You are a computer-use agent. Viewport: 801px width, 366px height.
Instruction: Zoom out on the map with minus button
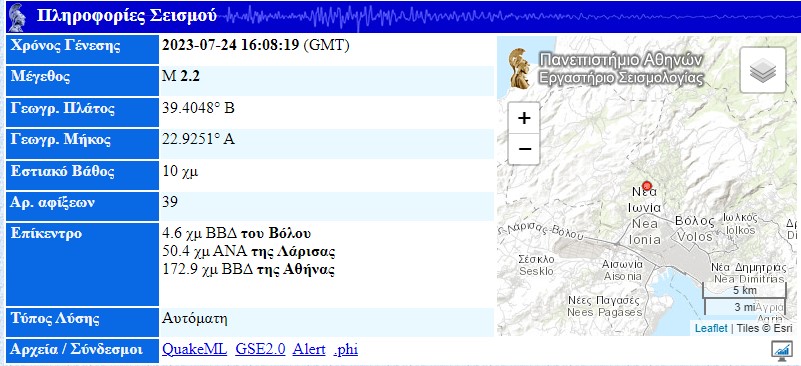tap(524, 149)
